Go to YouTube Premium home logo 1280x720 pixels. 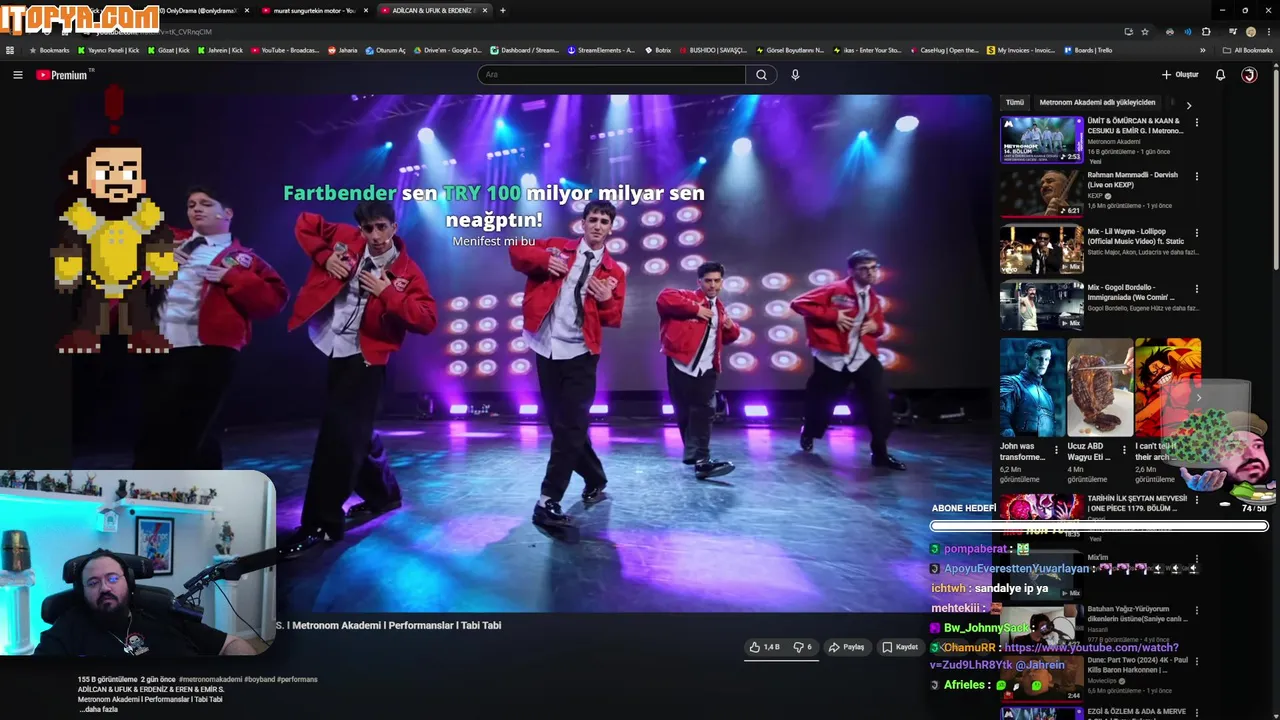pos(63,75)
